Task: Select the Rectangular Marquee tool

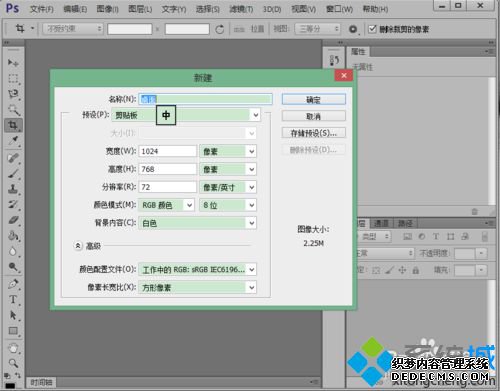Action: tap(13, 79)
